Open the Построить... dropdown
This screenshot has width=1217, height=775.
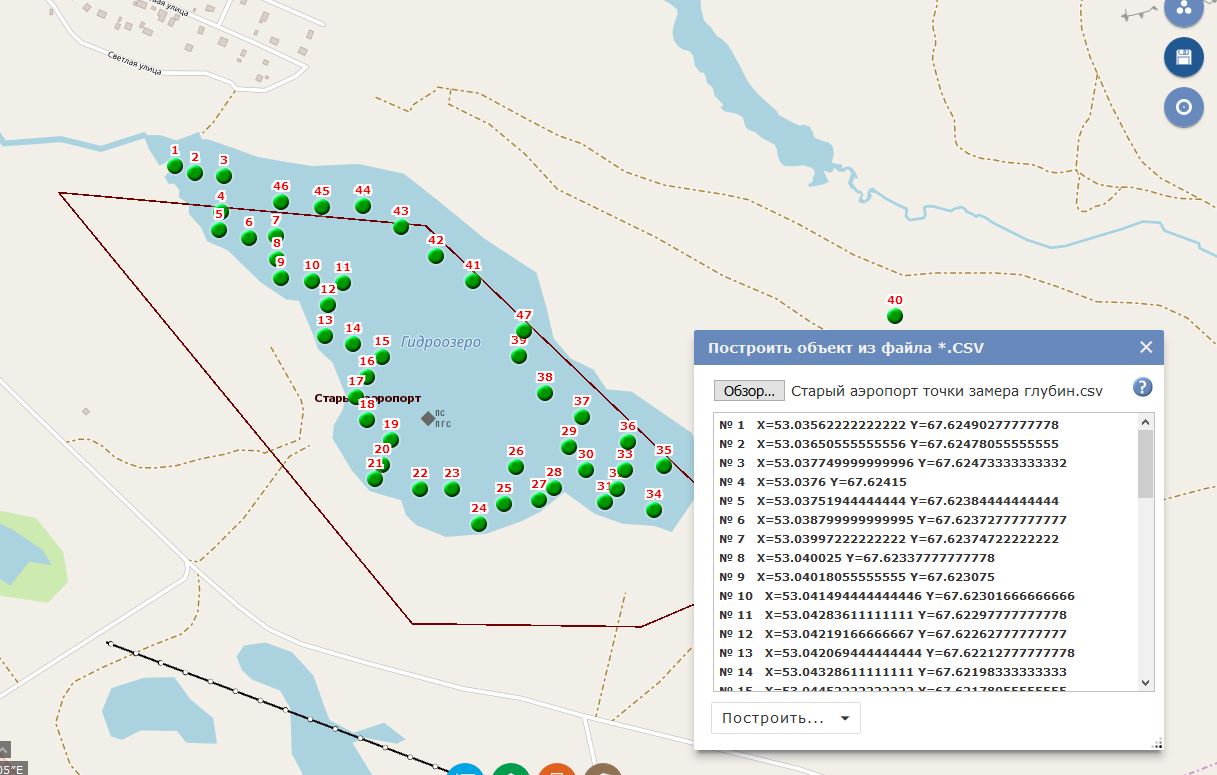[x=786, y=718]
